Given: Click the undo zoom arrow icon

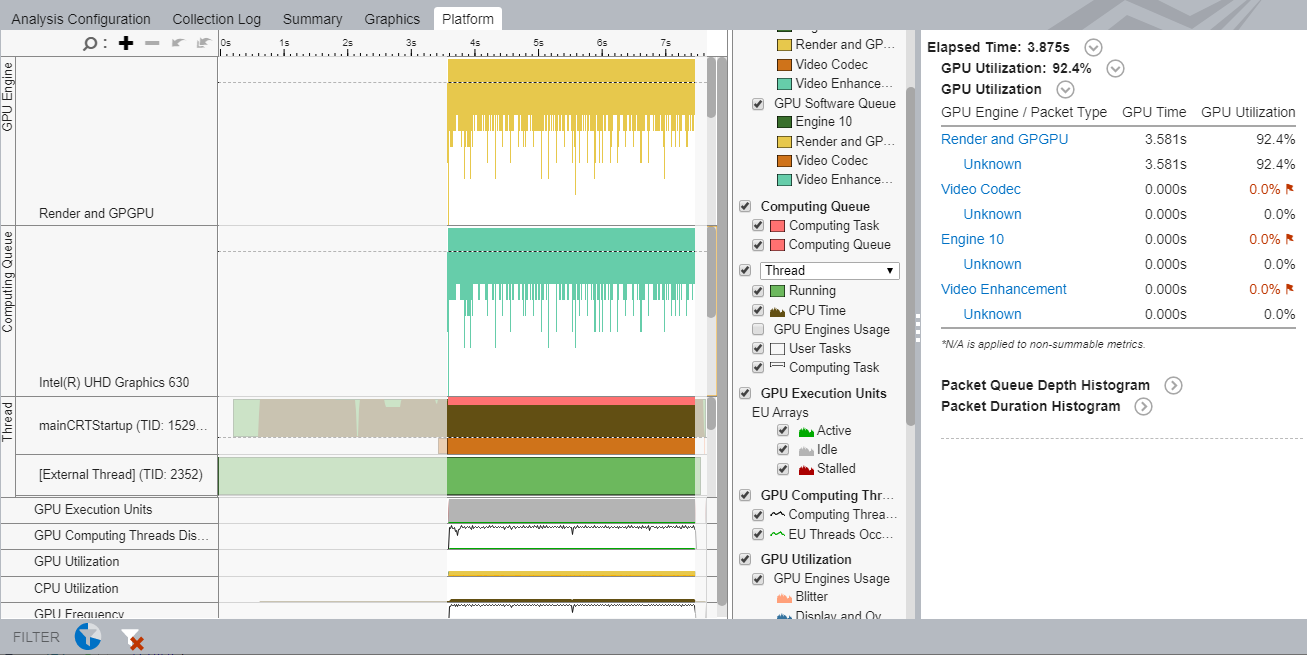Looking at the screenshot, I should [x=178, y=43].
